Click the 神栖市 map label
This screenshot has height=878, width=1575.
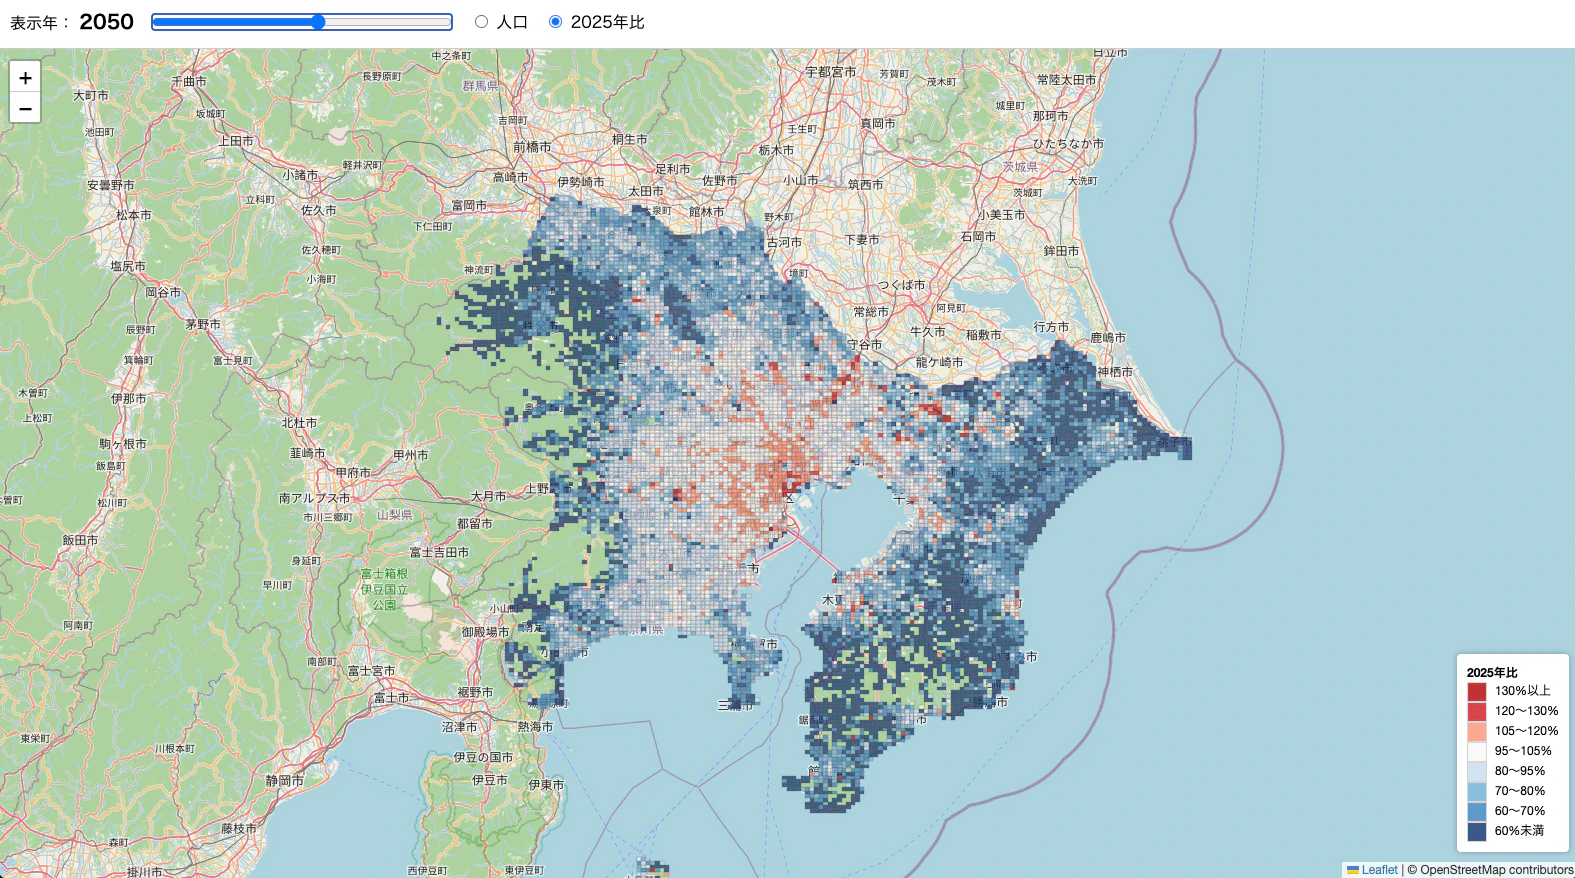click(x=1115, y=372)
